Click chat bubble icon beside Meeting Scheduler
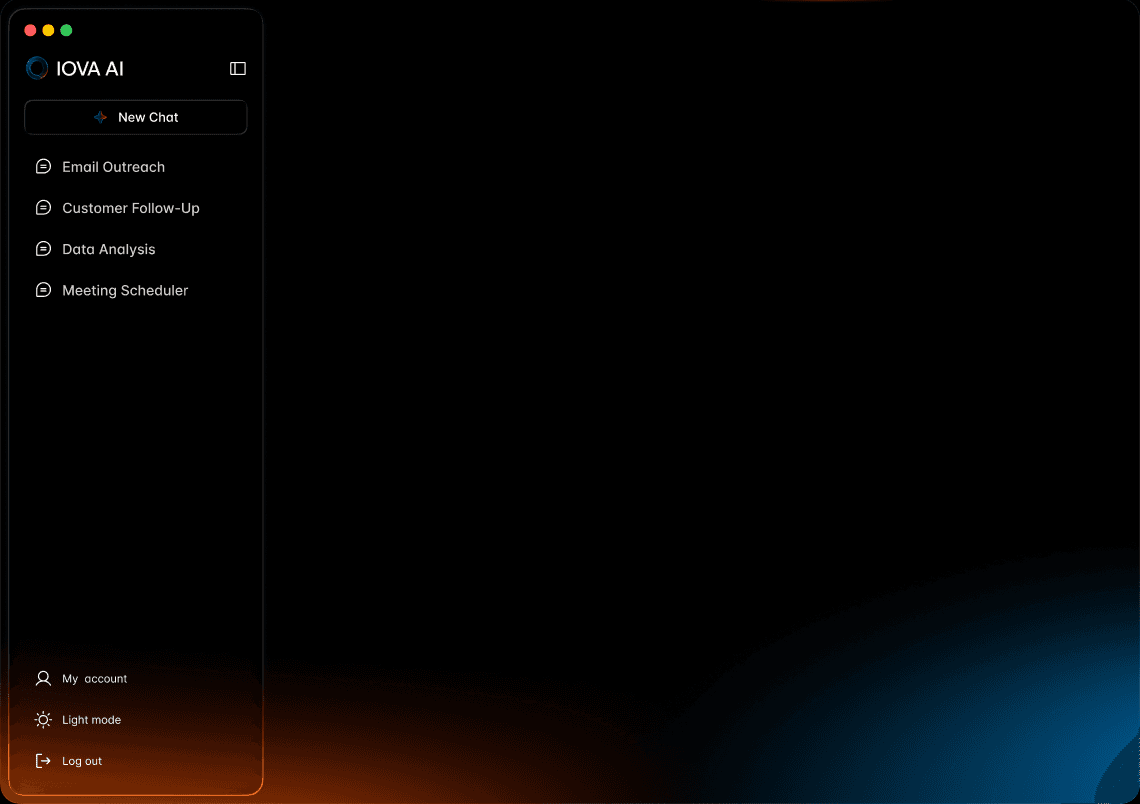The image size is (1140, 804). tap(44, 290)
